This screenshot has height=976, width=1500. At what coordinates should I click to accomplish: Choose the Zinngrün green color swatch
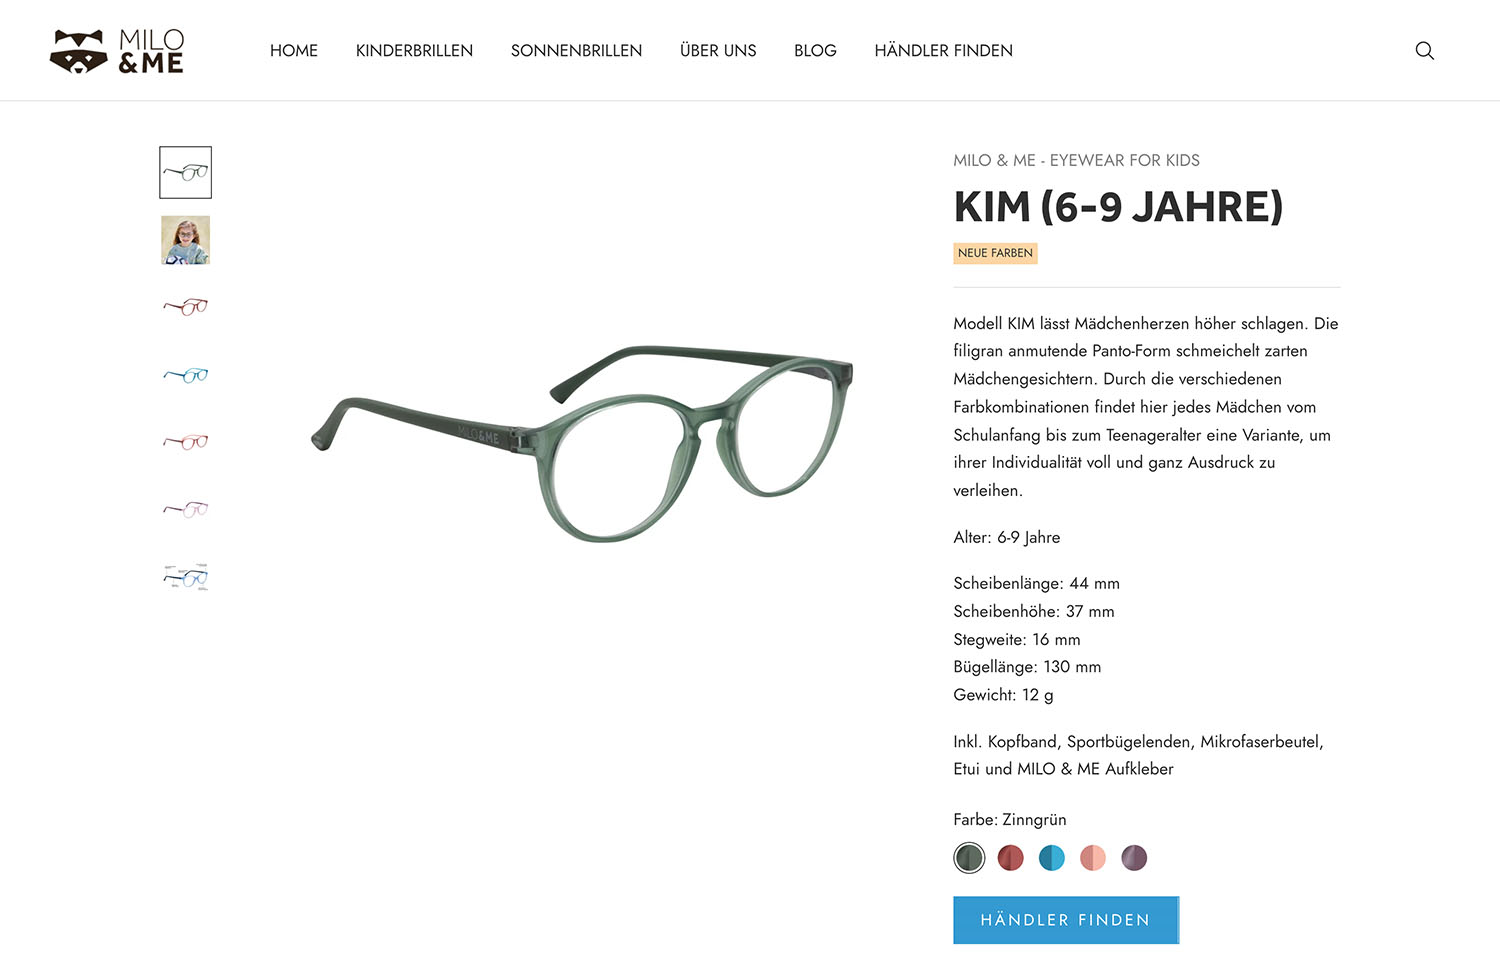(969, 858)
